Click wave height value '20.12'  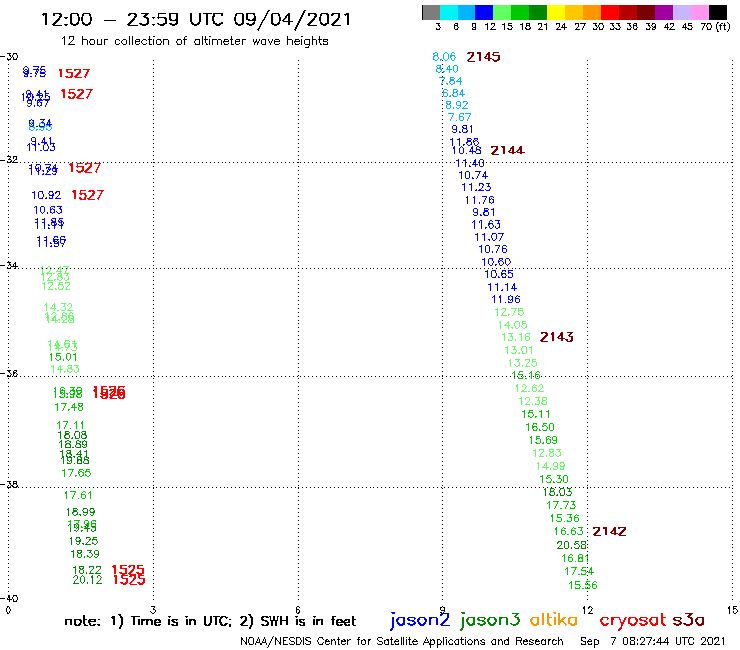(87, 580)
